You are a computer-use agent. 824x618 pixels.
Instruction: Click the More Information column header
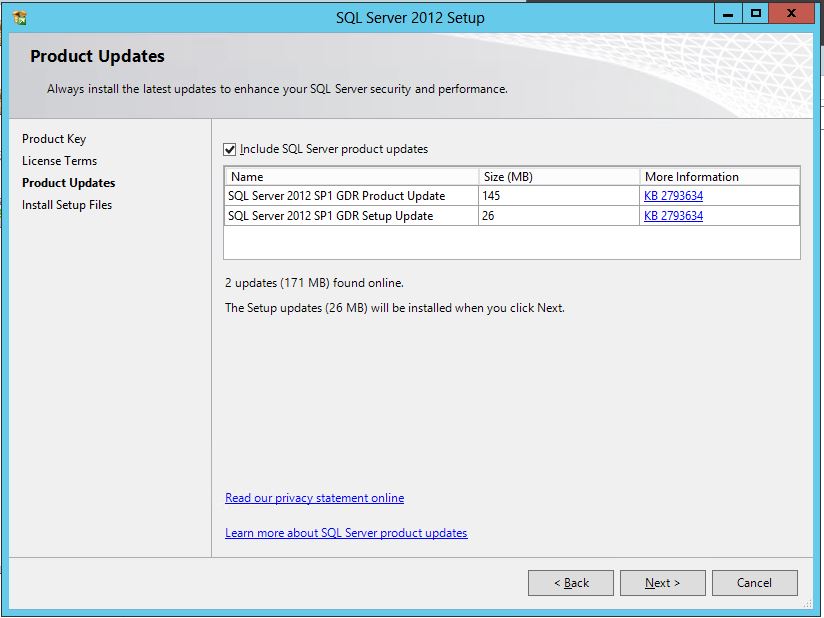pyautogui.click(x=719, y=177)
